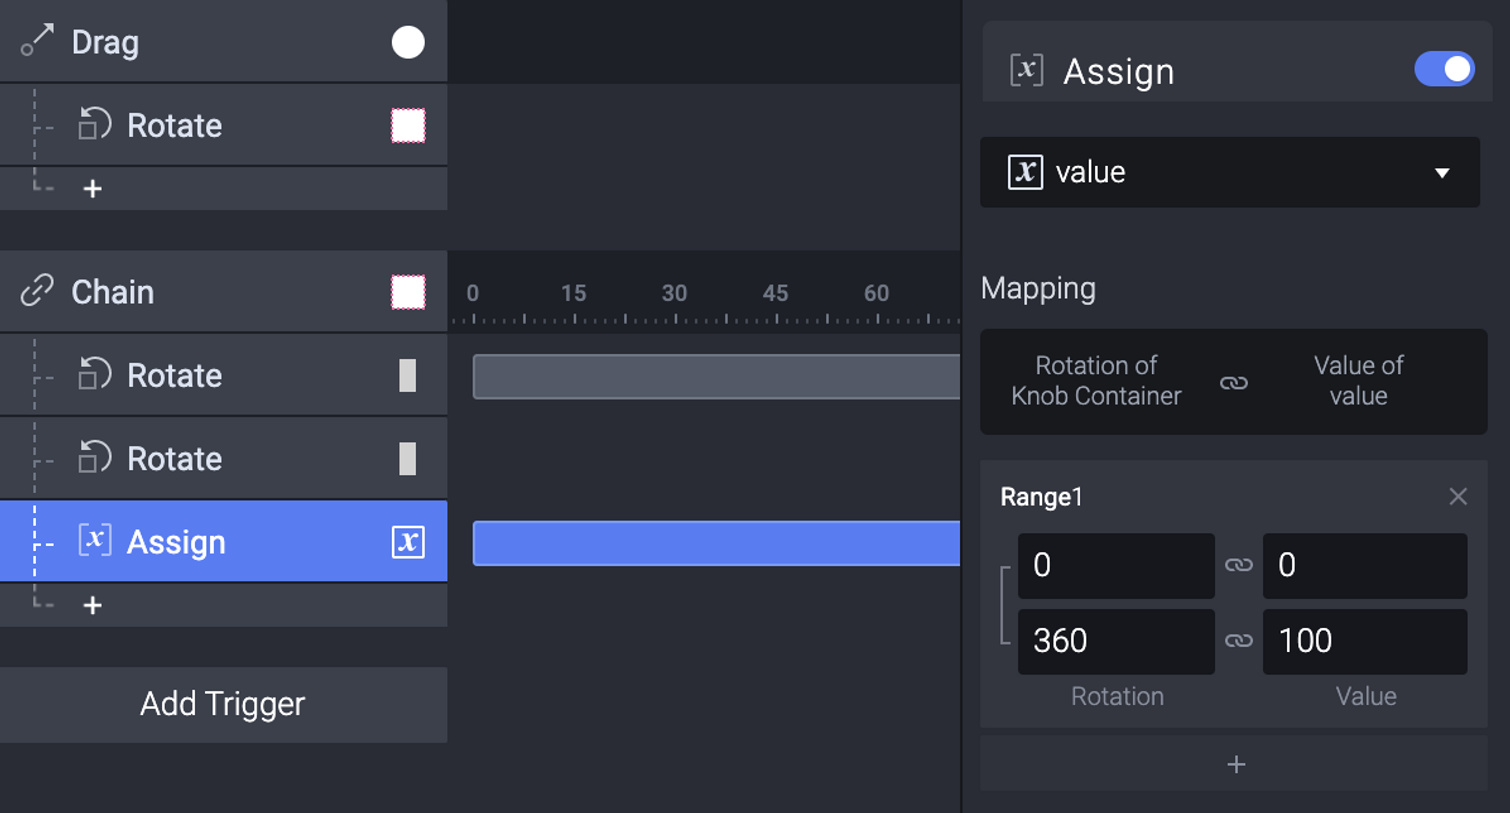Viewport: 1510px width, 813px height.
Task: Click the Add Trigger button
Action: coord(224,704)
